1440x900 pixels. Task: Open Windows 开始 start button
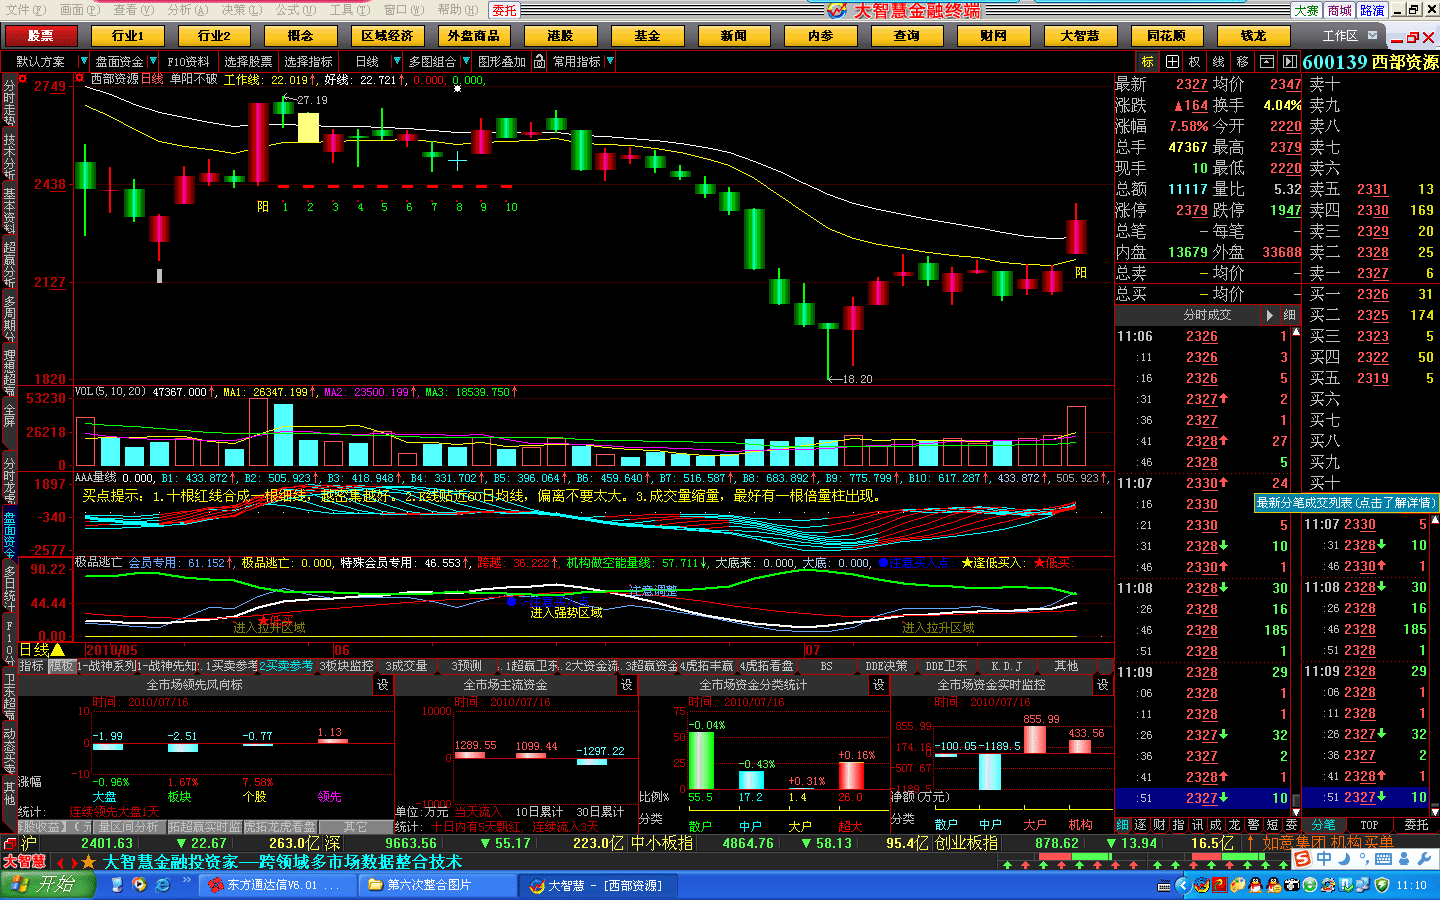tap(47, 885)
